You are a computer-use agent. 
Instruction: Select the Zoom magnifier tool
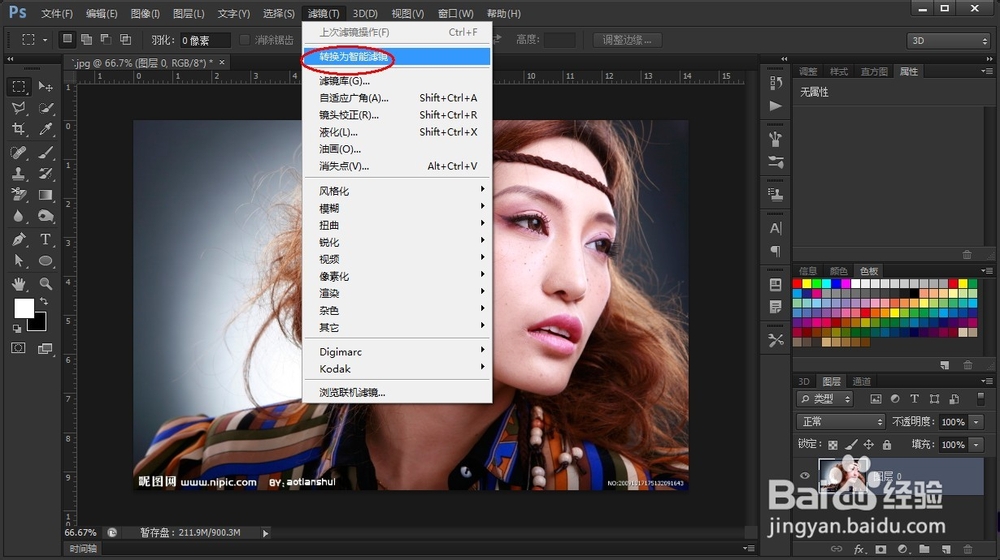tap(46, 284)
